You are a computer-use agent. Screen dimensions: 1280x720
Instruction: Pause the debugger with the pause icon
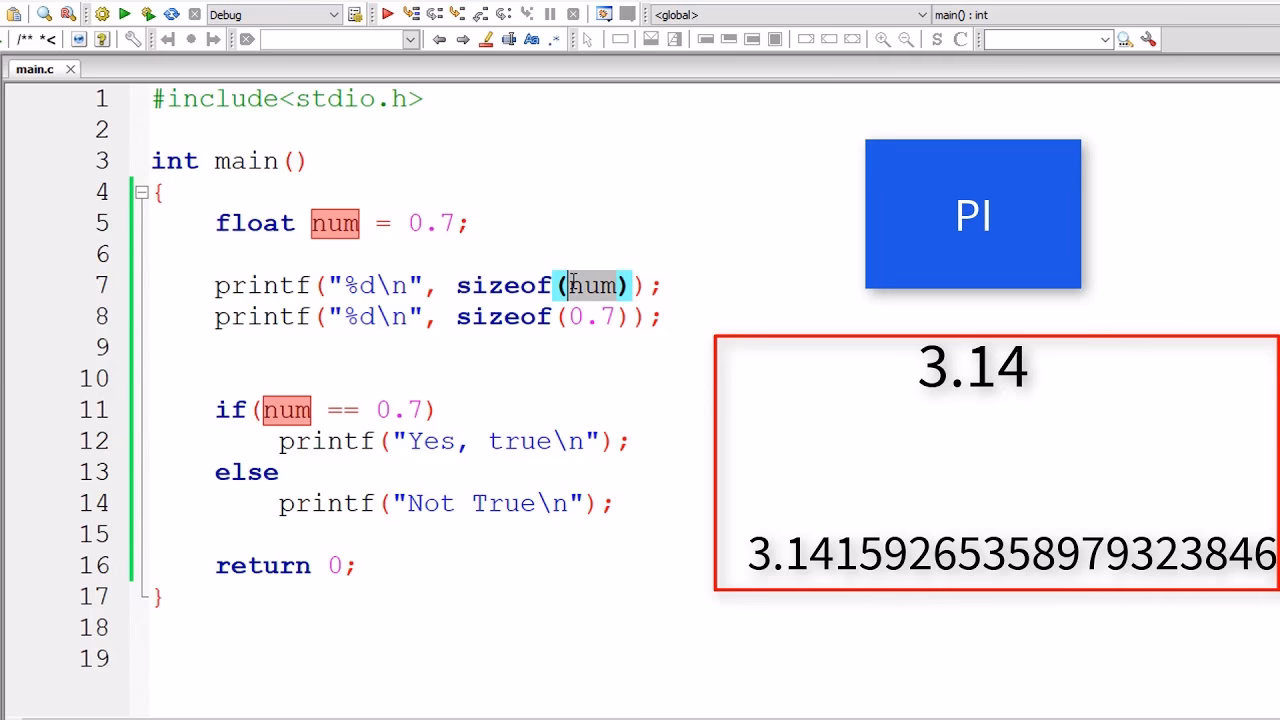tap(550, 14)
